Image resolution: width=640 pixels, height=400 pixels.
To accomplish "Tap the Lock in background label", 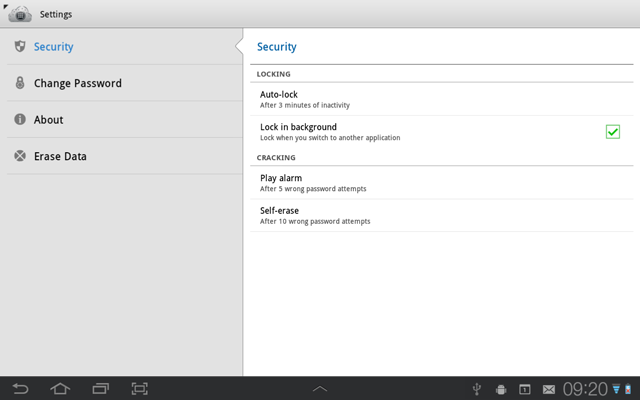I will click(x=298, y=127).
